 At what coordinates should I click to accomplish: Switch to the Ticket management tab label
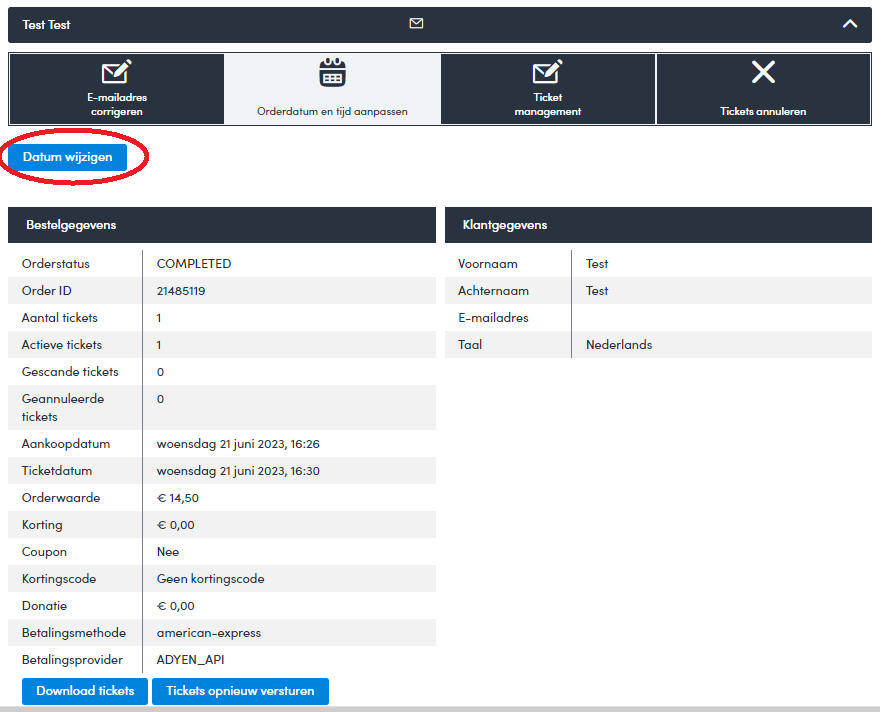pyautogui.click(x=547, y=105)
